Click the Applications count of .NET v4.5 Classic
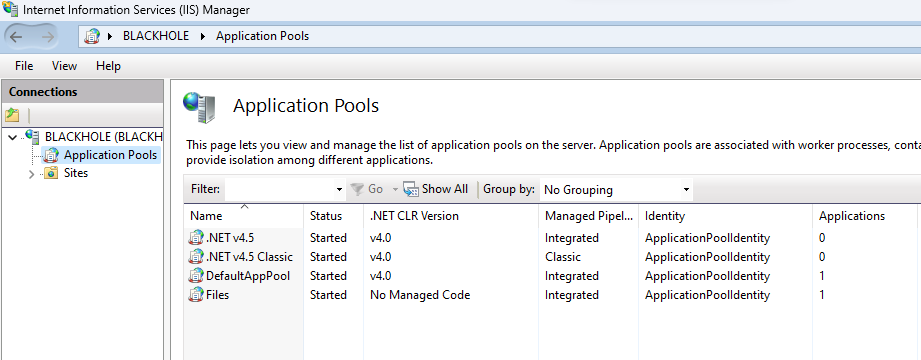 [822, 257]
